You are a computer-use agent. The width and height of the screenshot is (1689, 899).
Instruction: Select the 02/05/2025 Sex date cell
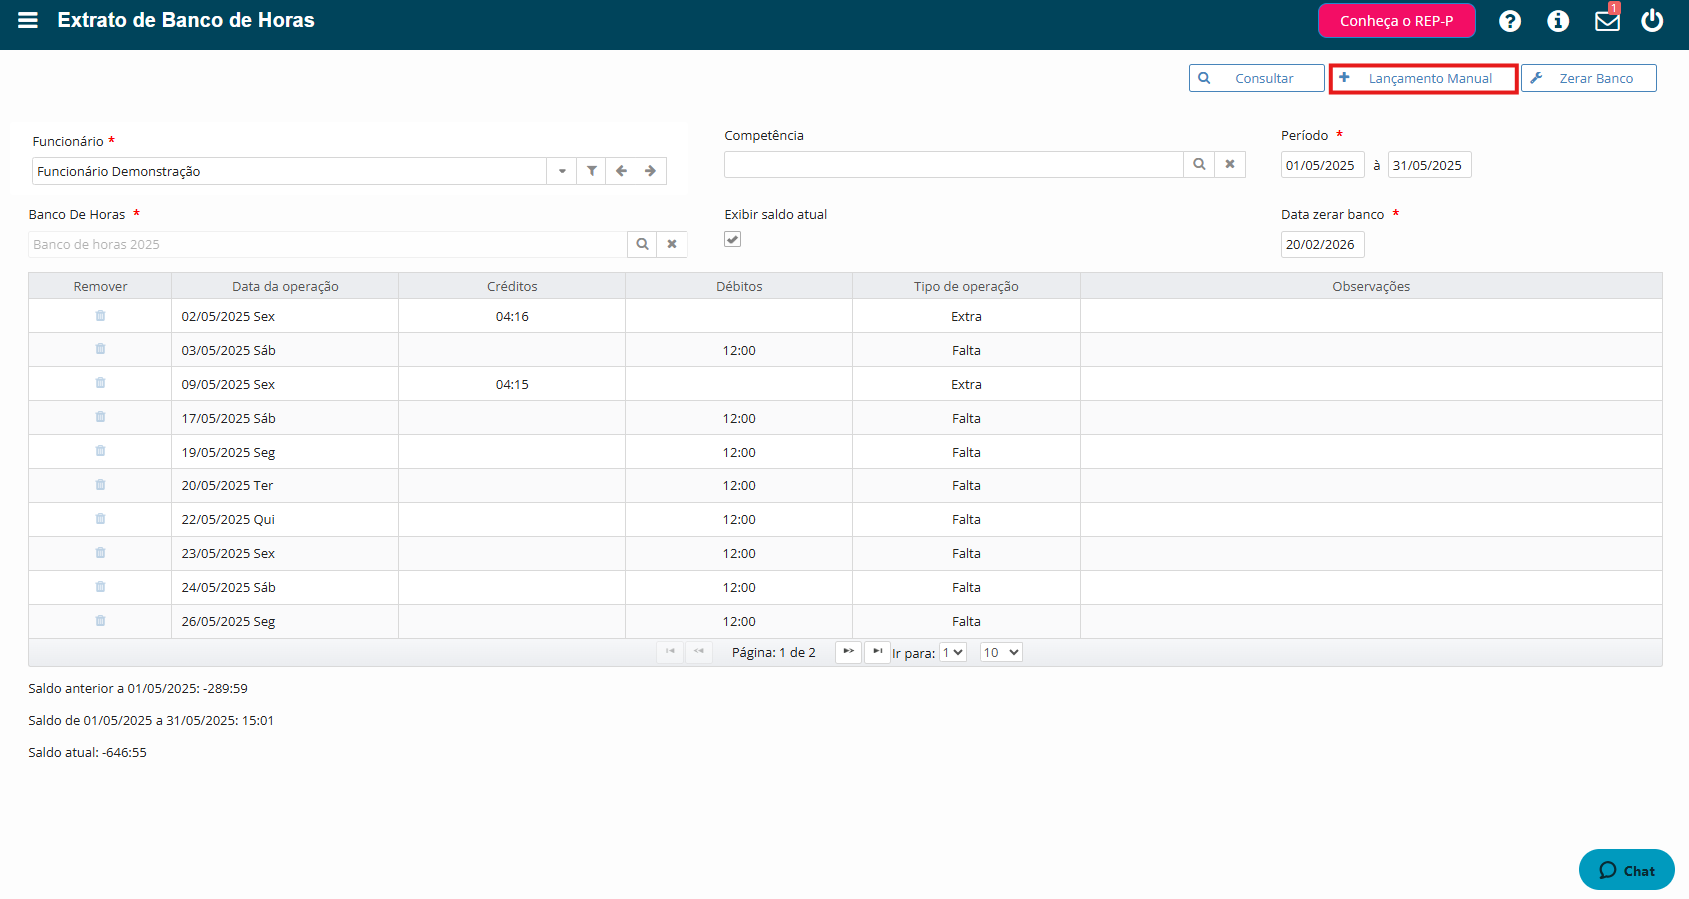(x=285, y=316)
